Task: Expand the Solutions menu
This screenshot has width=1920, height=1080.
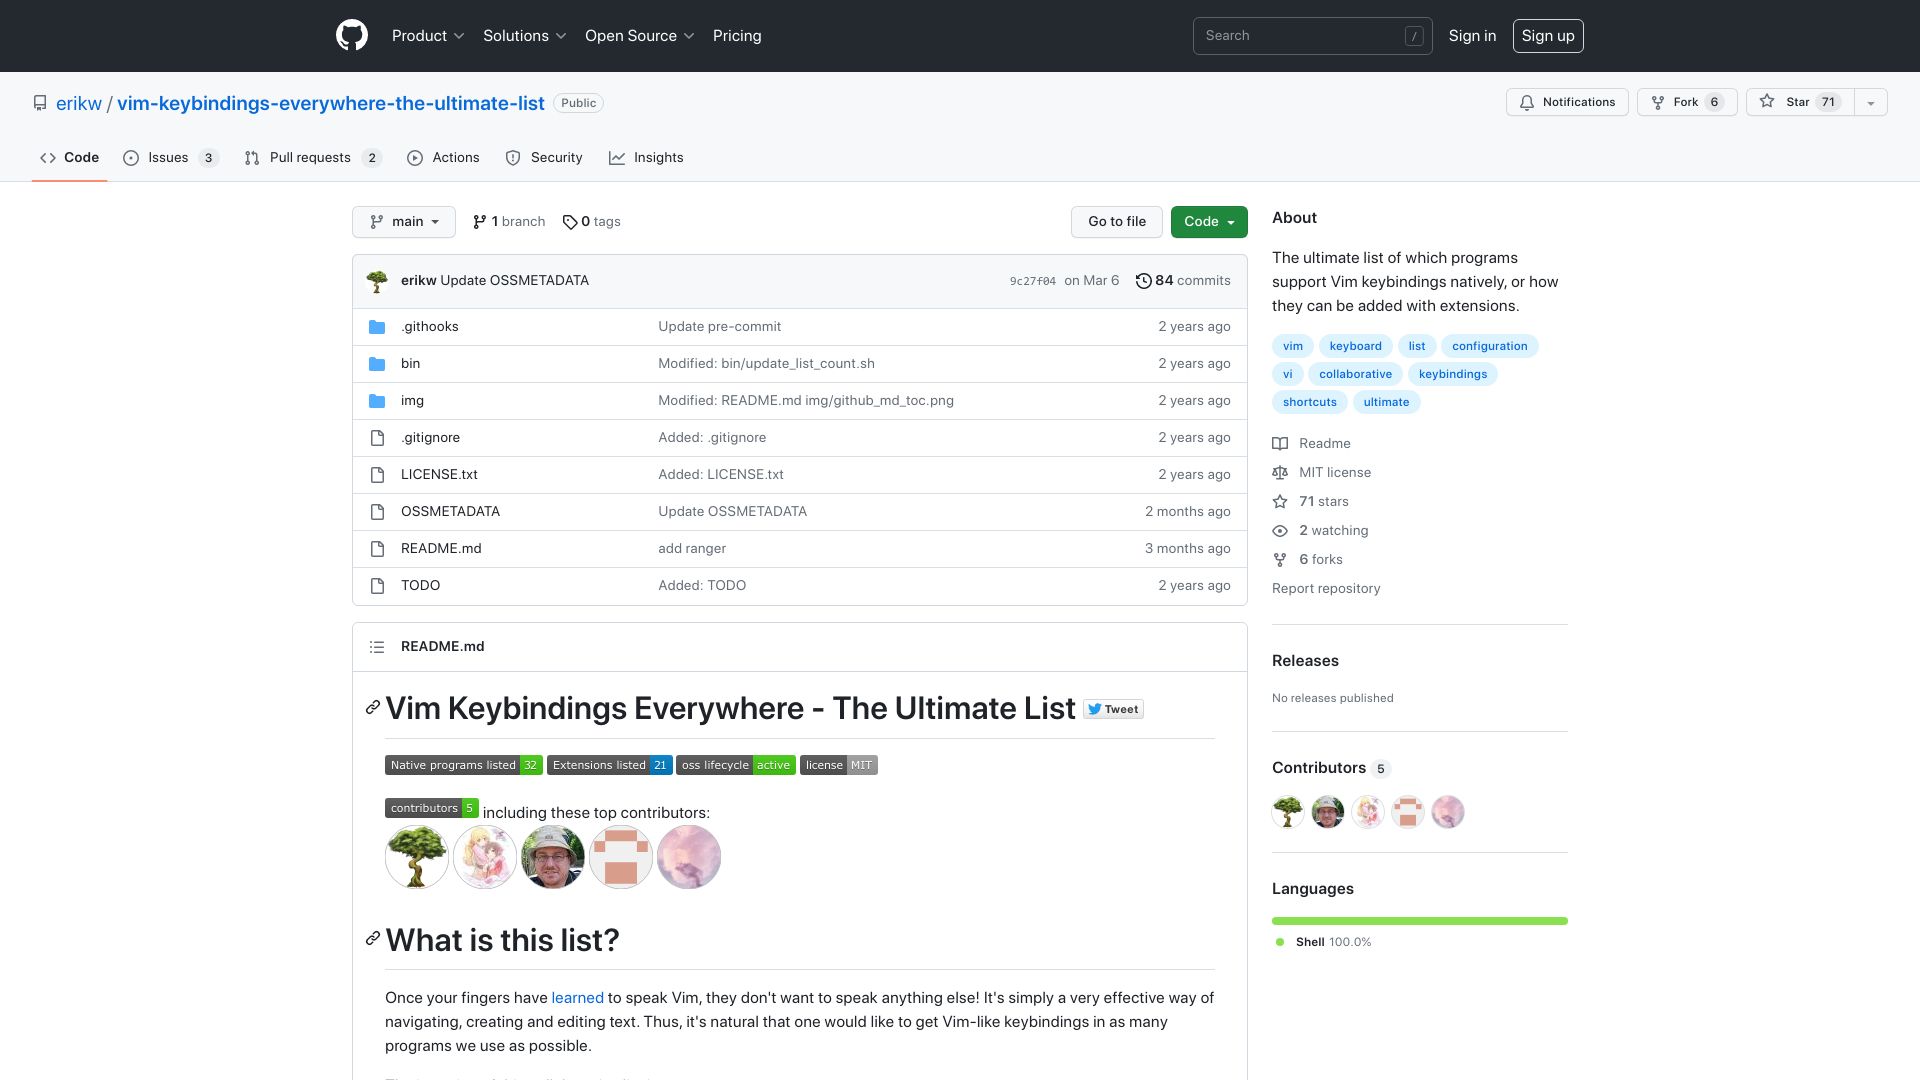Action: click(x=525, y=36)
